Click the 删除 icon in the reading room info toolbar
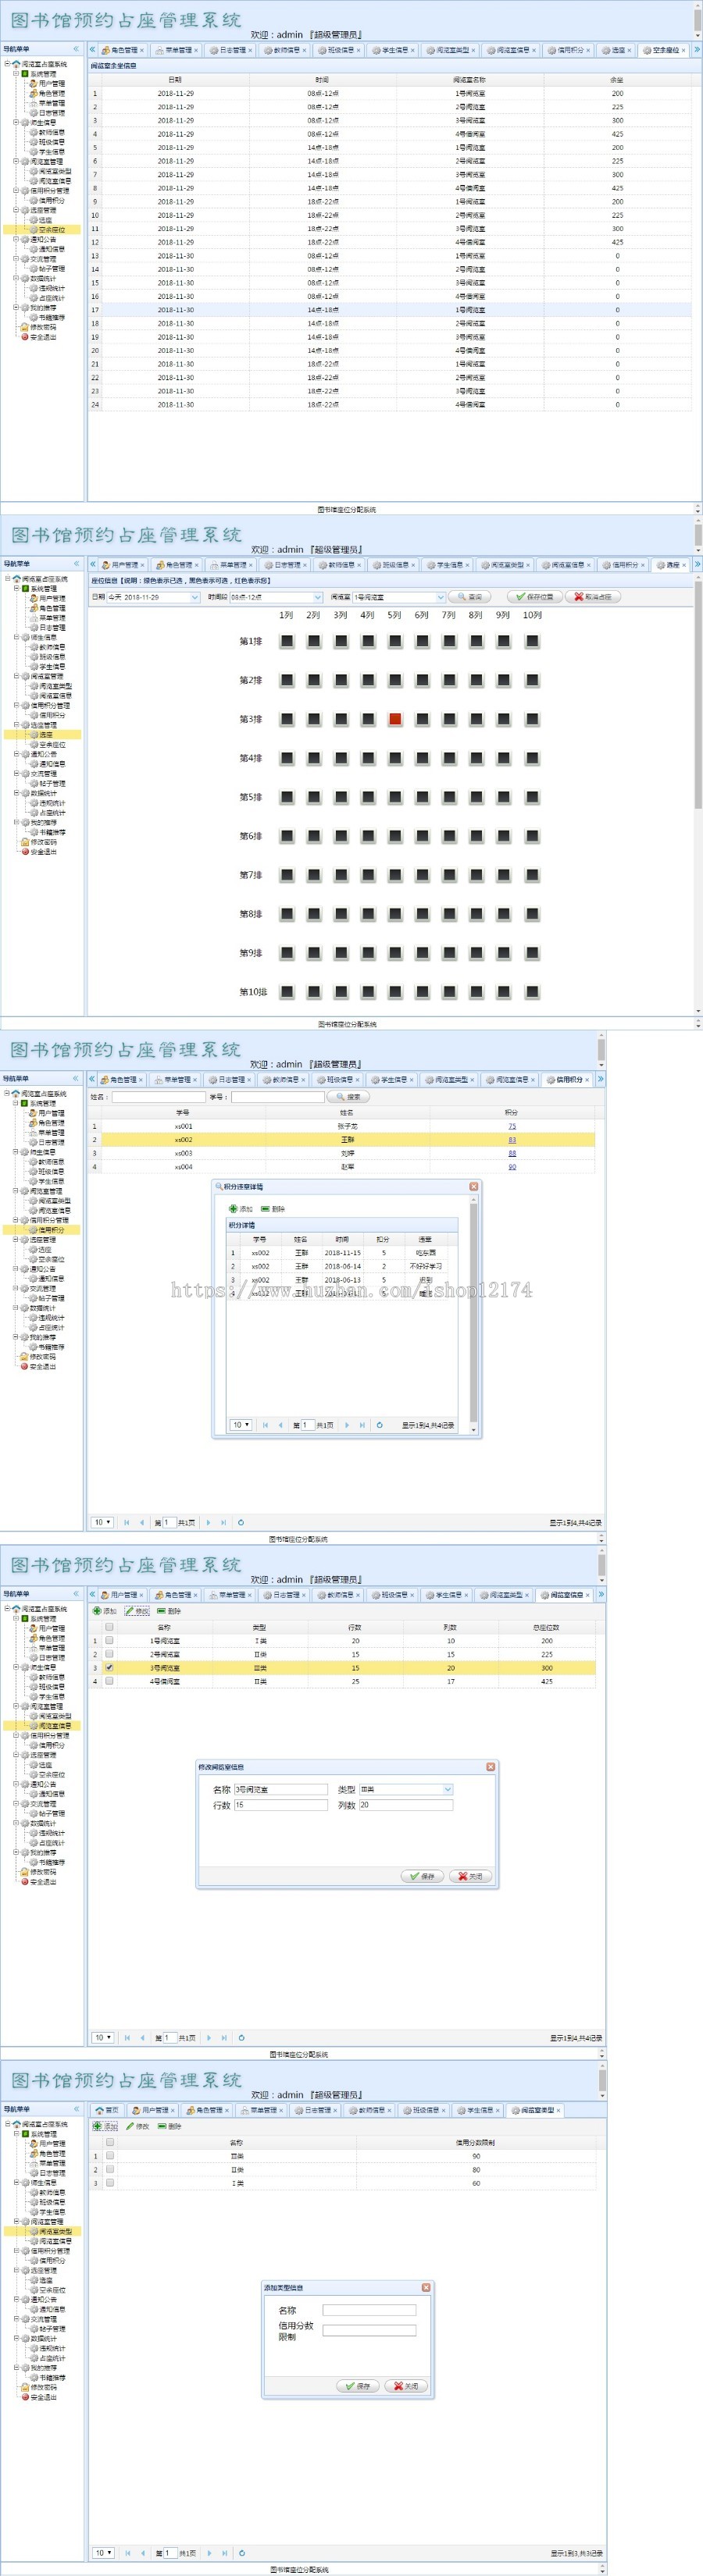703x2576 pixels. pyautogui.click(x=161, y=1612)
